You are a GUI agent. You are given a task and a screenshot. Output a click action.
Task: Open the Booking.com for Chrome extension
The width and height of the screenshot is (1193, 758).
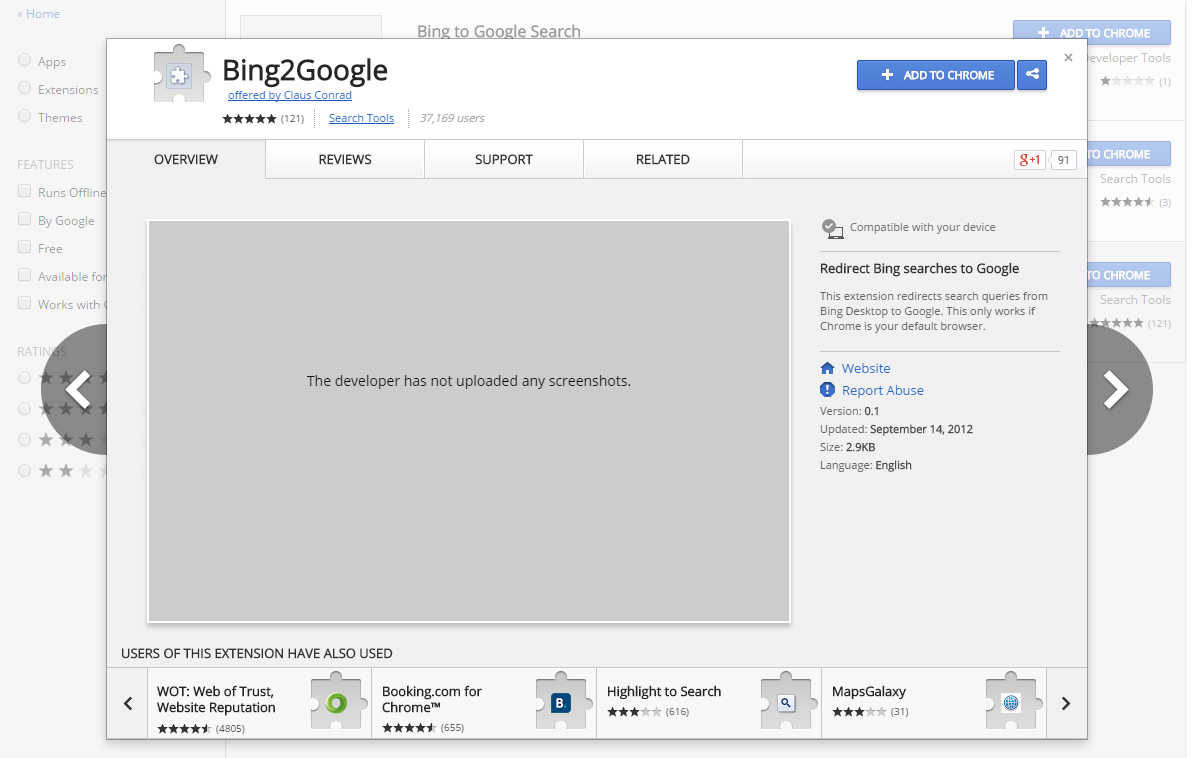[484, 703]
